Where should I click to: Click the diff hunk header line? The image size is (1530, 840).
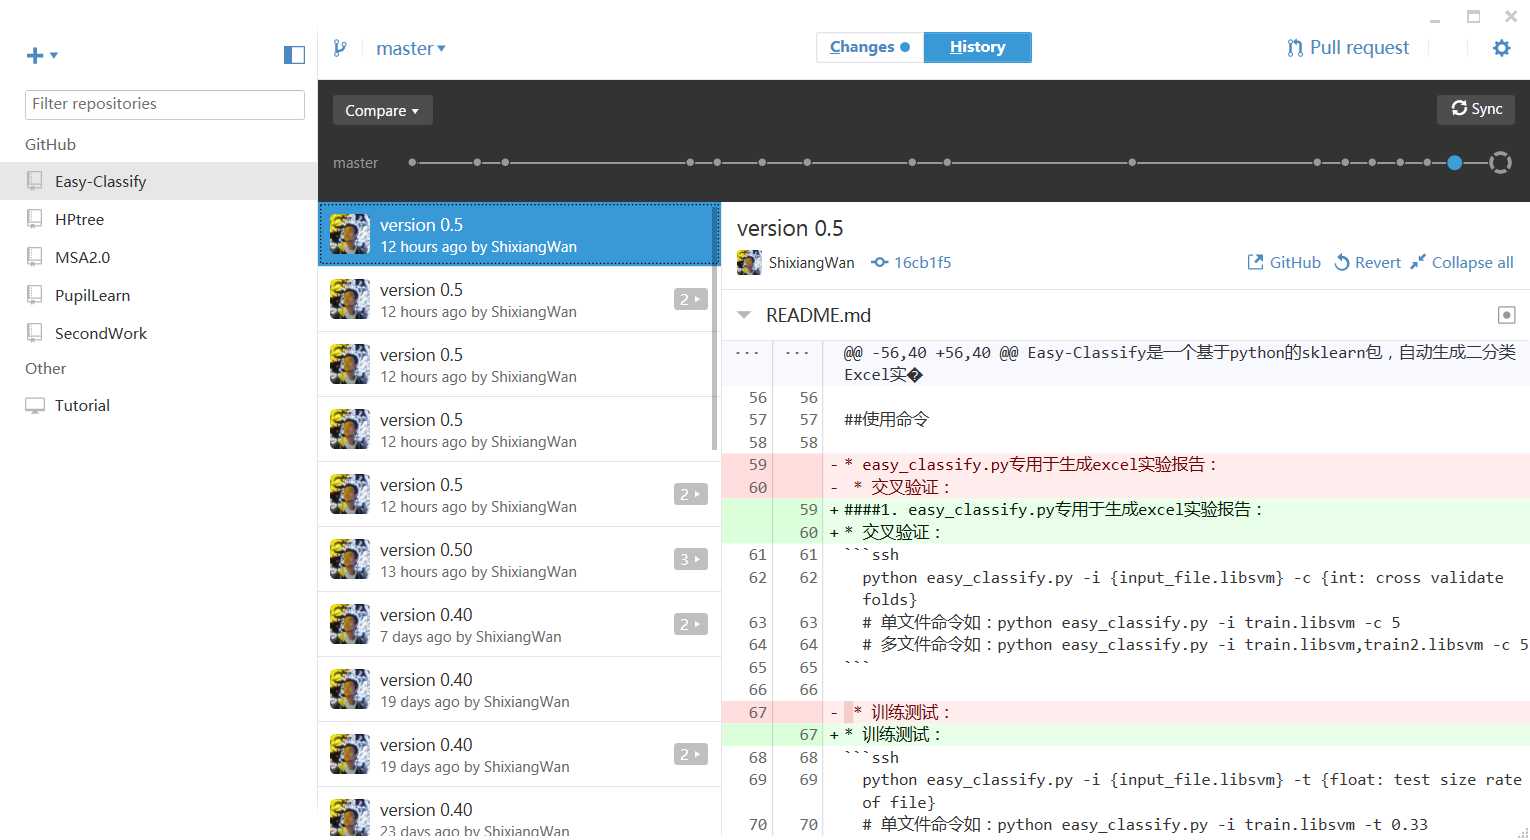pos(1126,364)
